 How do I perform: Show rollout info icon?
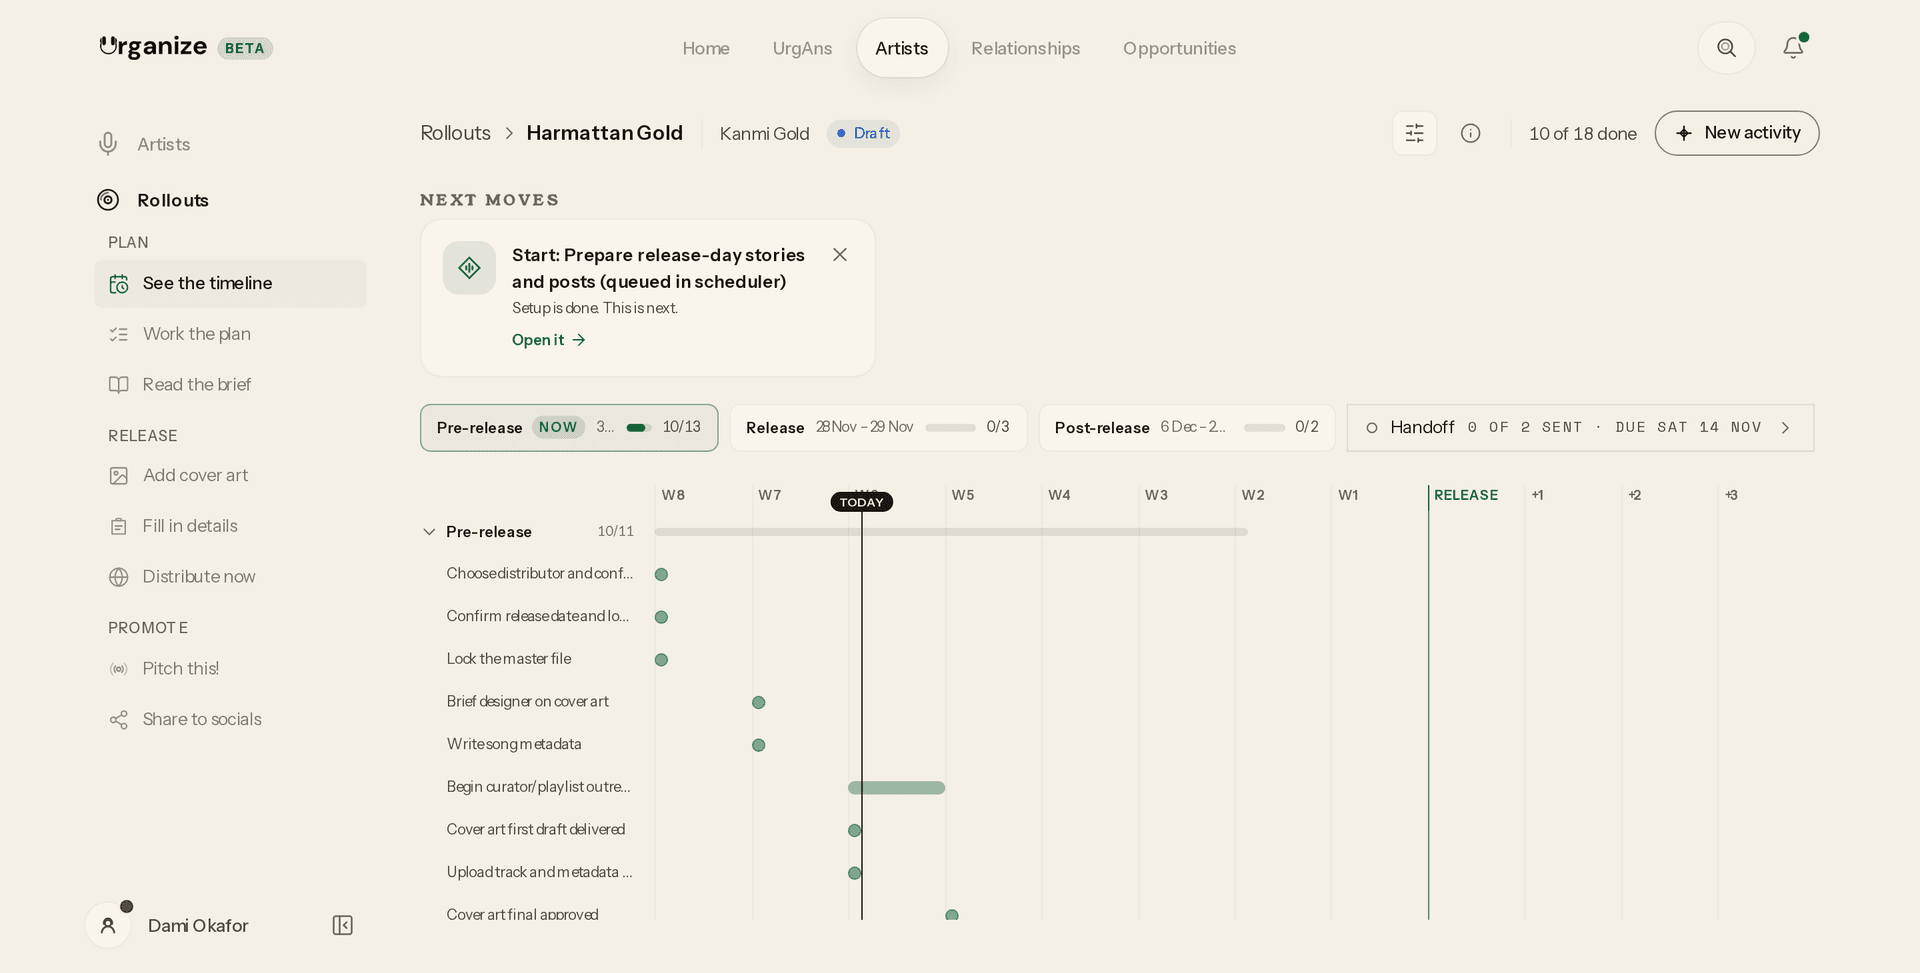coord(1470,133)
